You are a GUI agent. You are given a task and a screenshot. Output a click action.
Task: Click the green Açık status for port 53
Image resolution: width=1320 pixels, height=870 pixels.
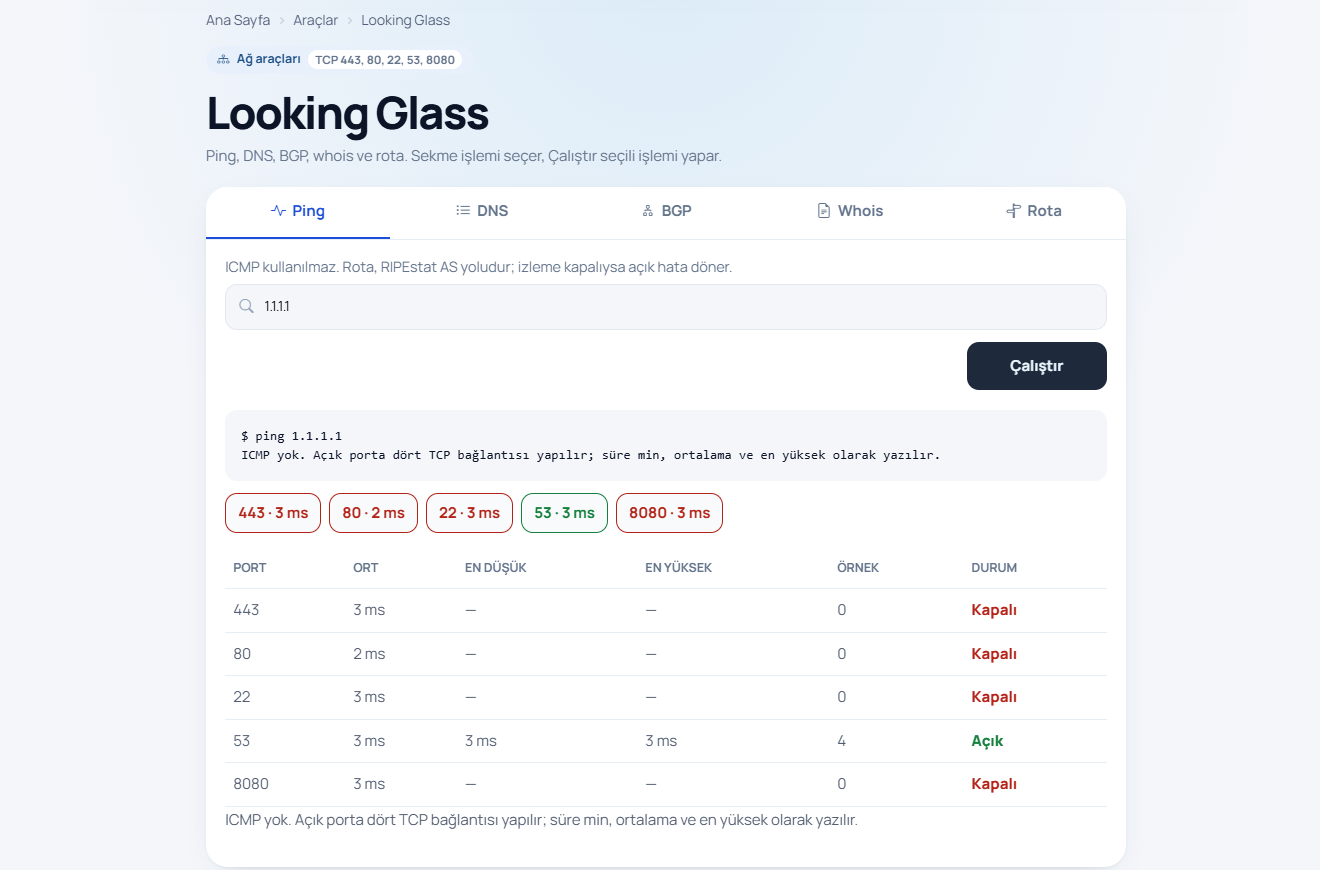click(x=987, y=741)
